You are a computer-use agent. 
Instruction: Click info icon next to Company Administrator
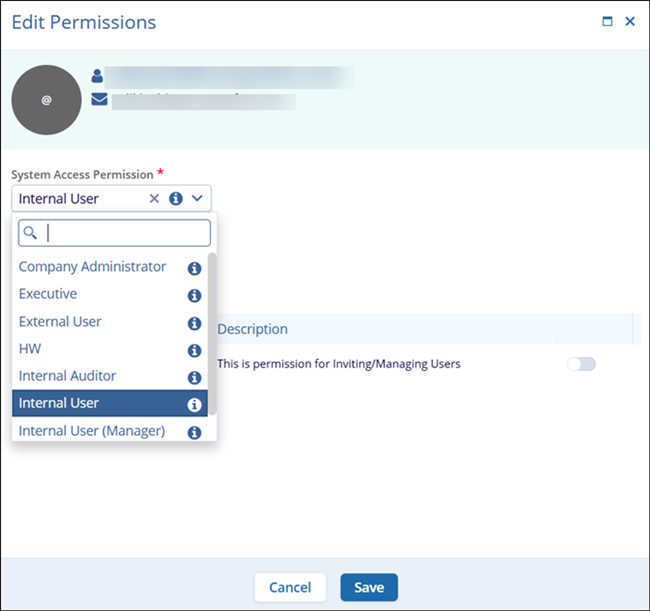(194, 268)
